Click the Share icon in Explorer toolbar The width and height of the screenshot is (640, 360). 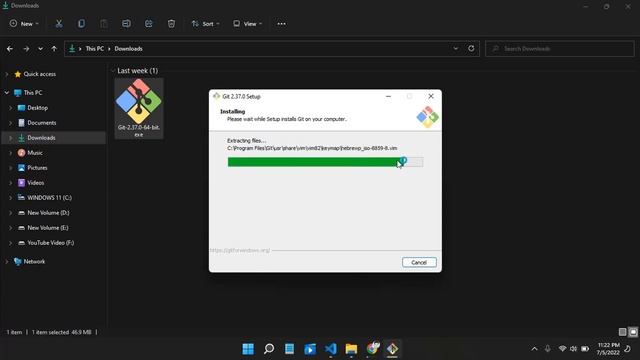(x=149, y=24)
